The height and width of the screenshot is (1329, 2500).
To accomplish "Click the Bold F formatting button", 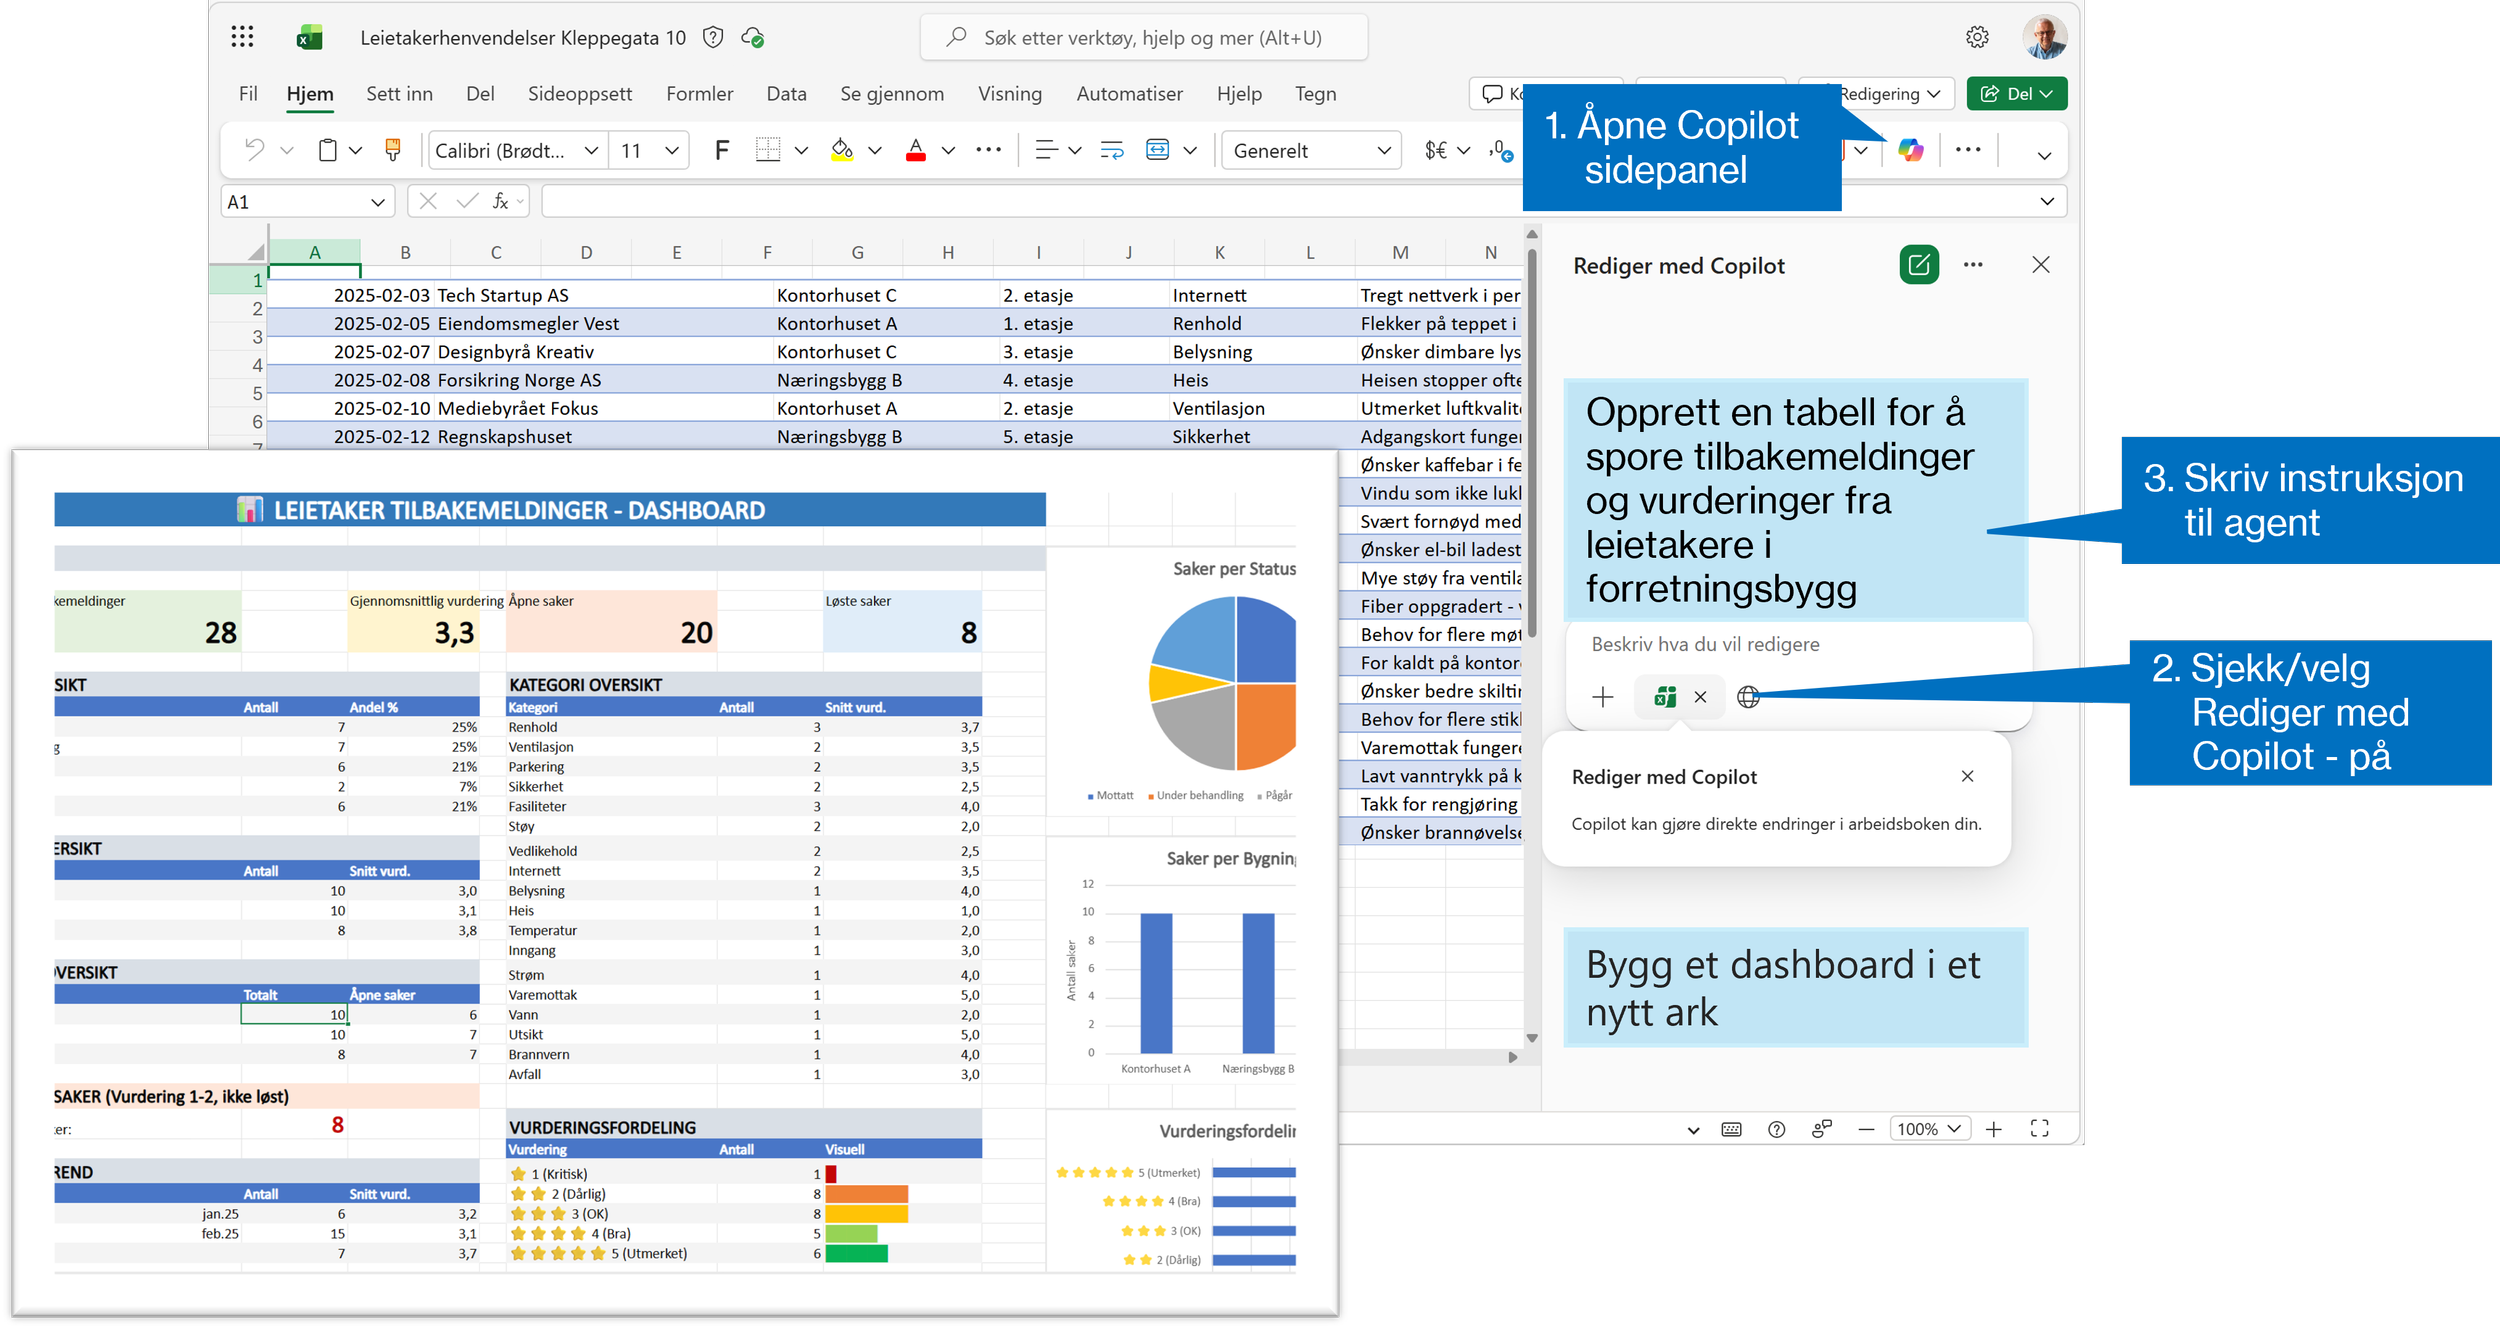I will 721,151.
